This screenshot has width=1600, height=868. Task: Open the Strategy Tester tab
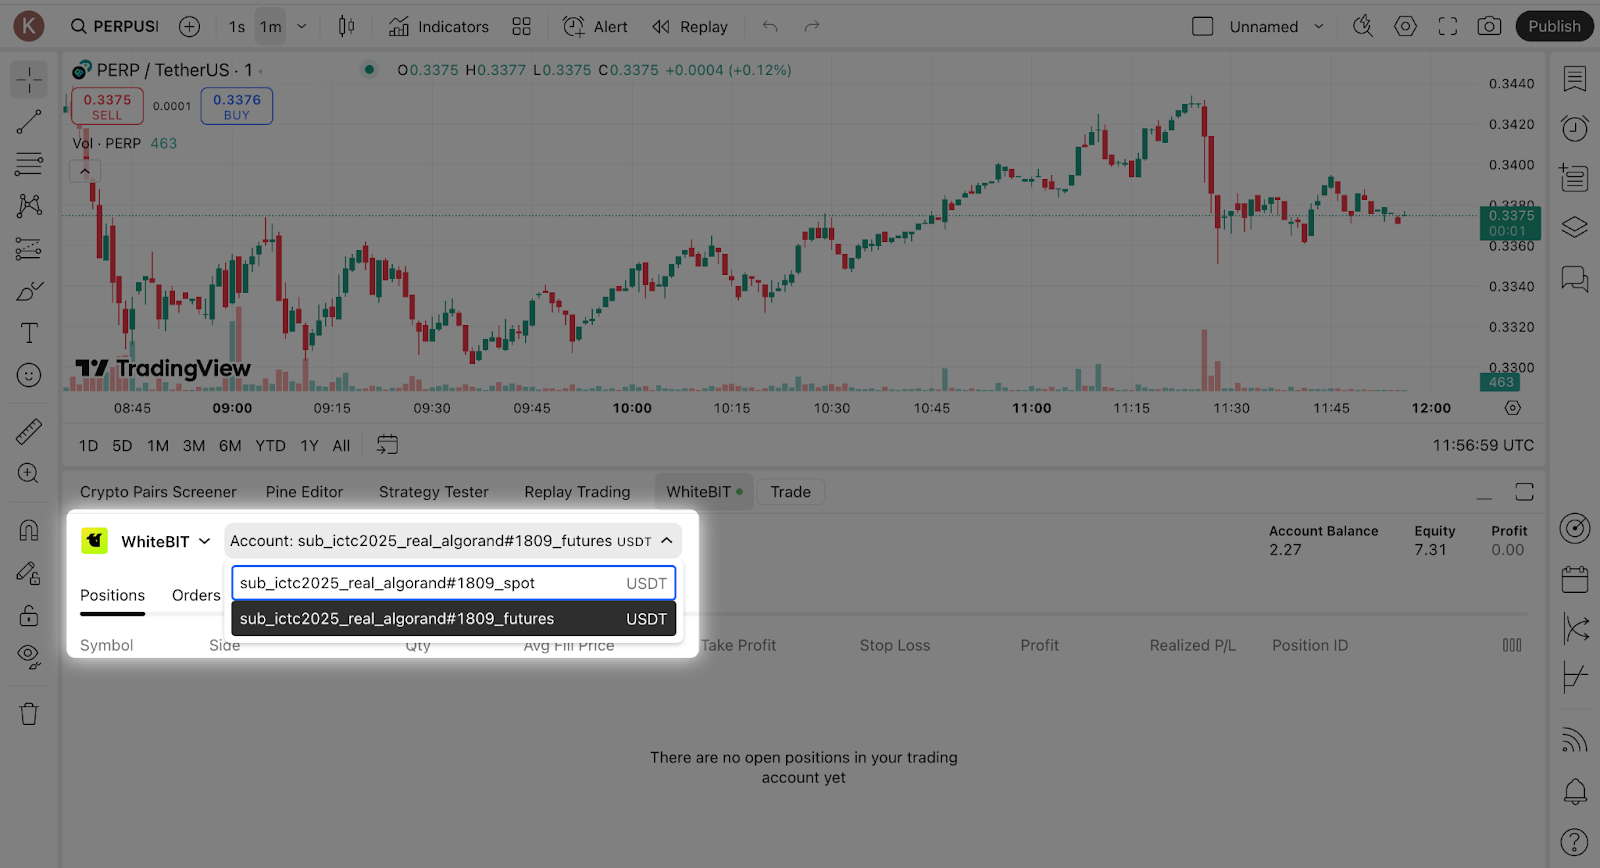[x=434, y=492]
